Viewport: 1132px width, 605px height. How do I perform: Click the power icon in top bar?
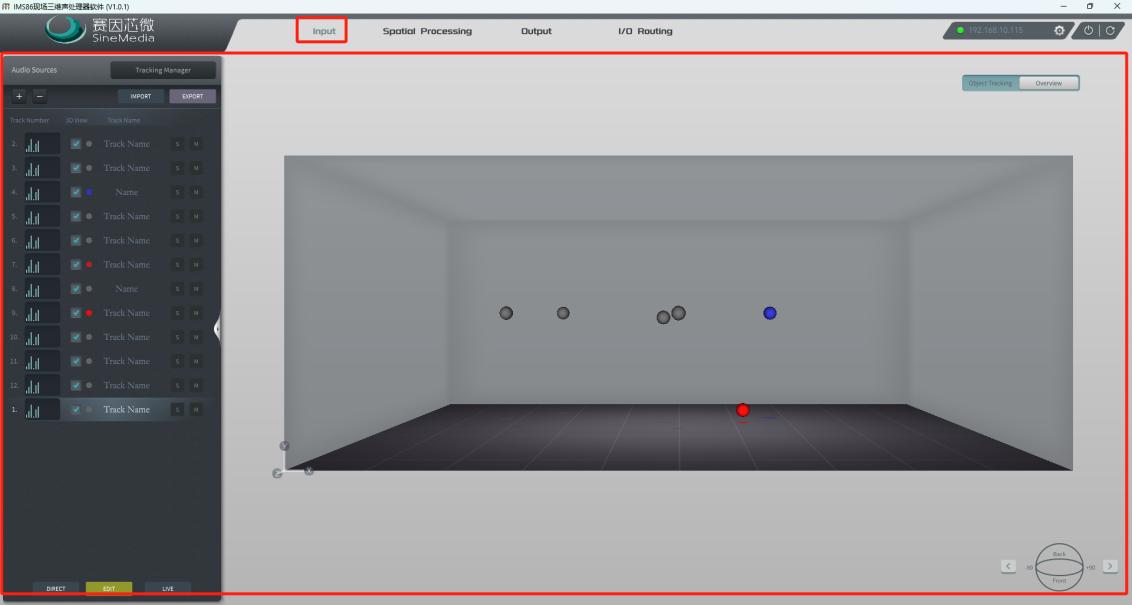tap(1088, 30)
